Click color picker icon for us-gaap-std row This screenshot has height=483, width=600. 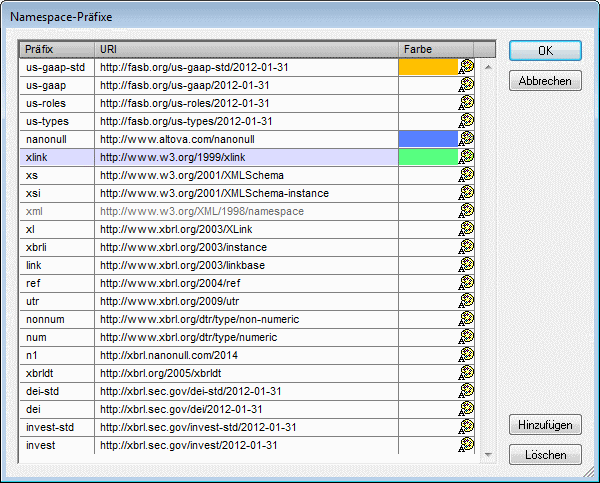tap(465, 68)
